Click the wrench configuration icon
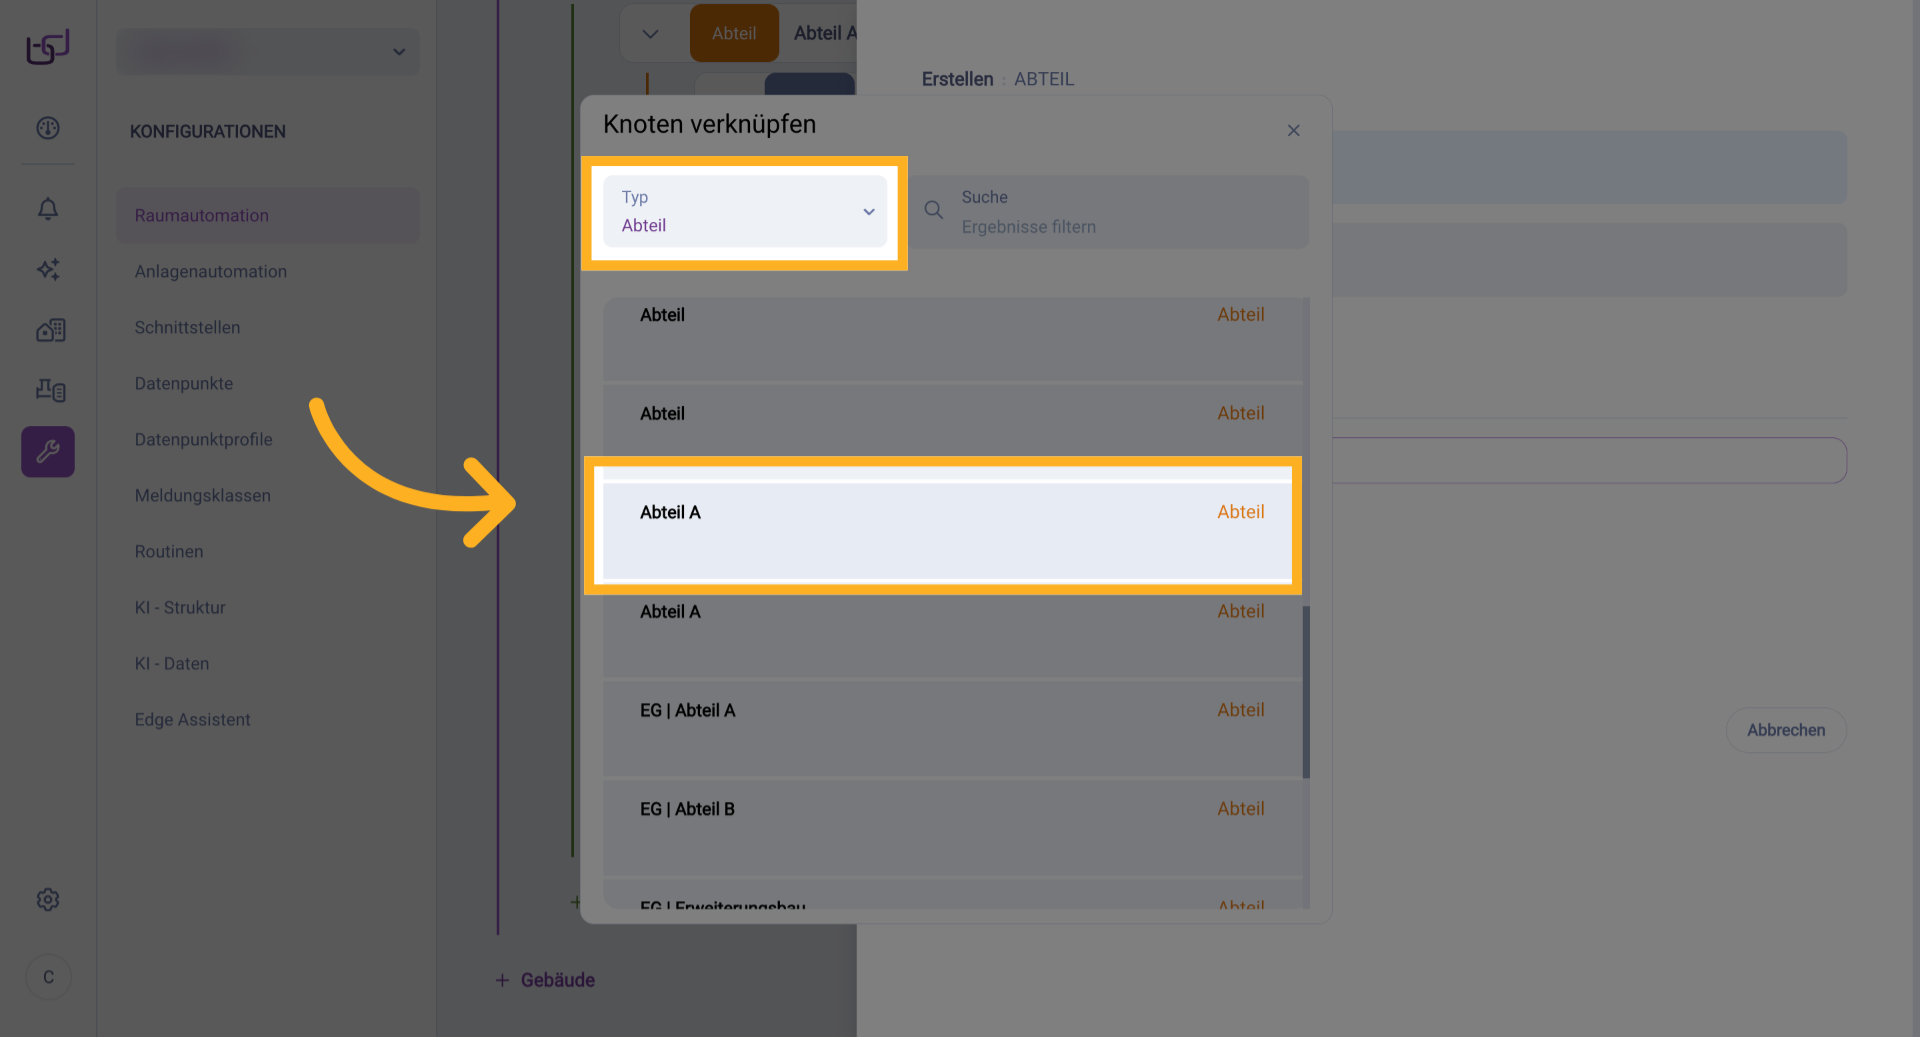This screenshot has width=1920, height=1037. point(48,452)
